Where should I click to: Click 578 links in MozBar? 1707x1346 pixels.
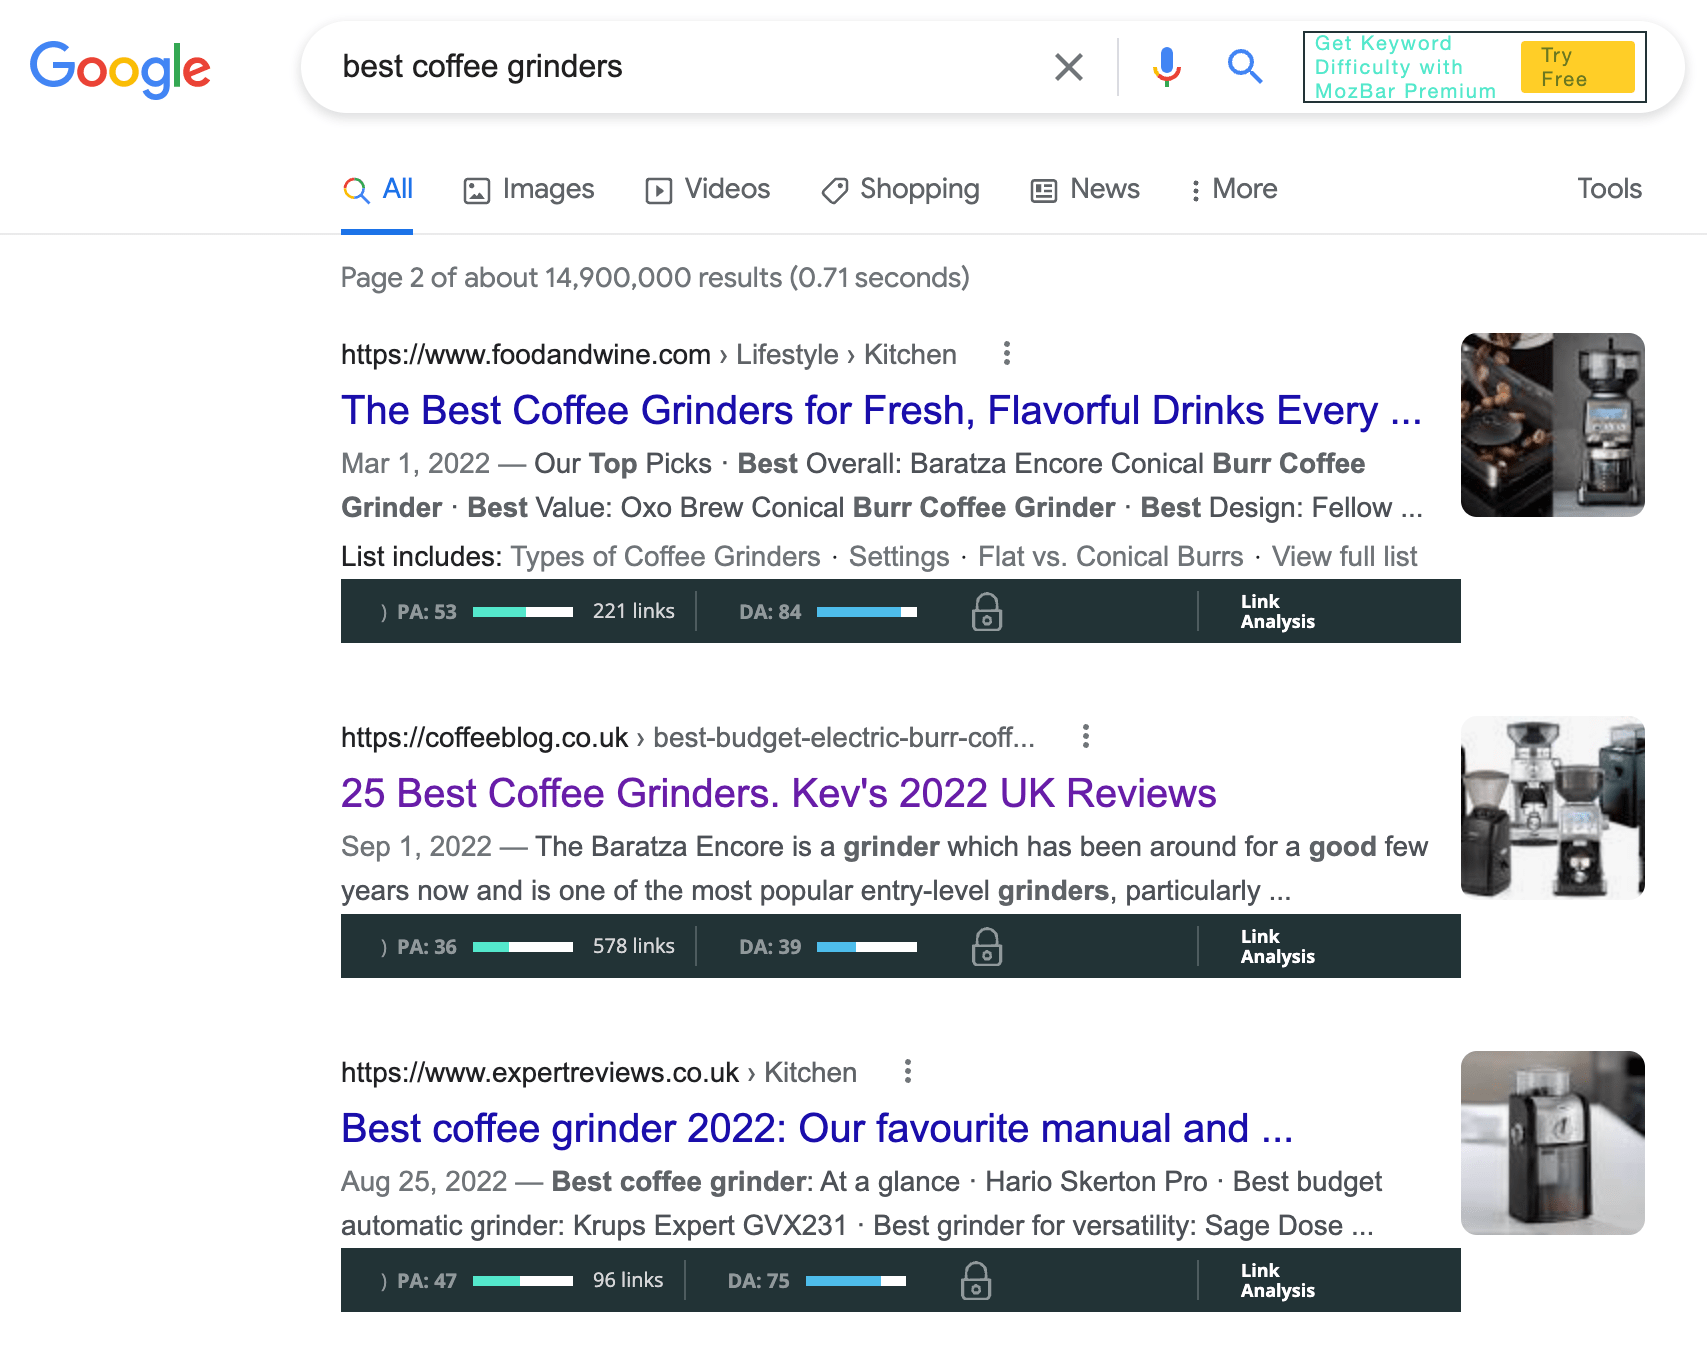[633, 946]
